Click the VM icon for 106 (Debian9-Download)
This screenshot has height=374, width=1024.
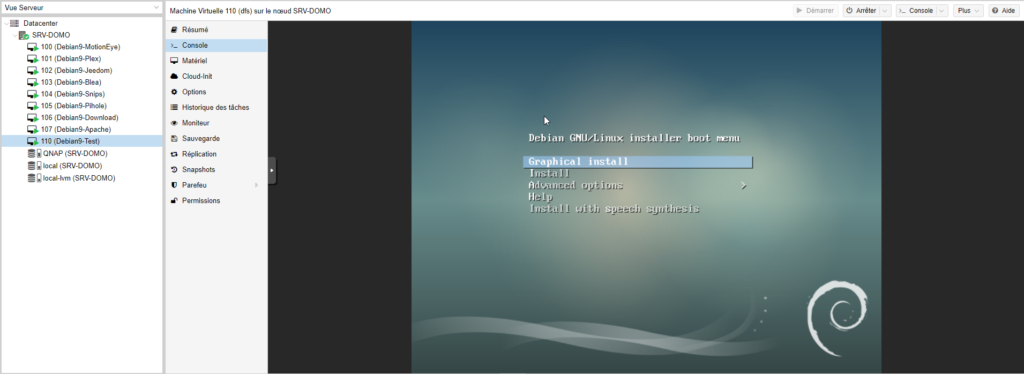32,117
